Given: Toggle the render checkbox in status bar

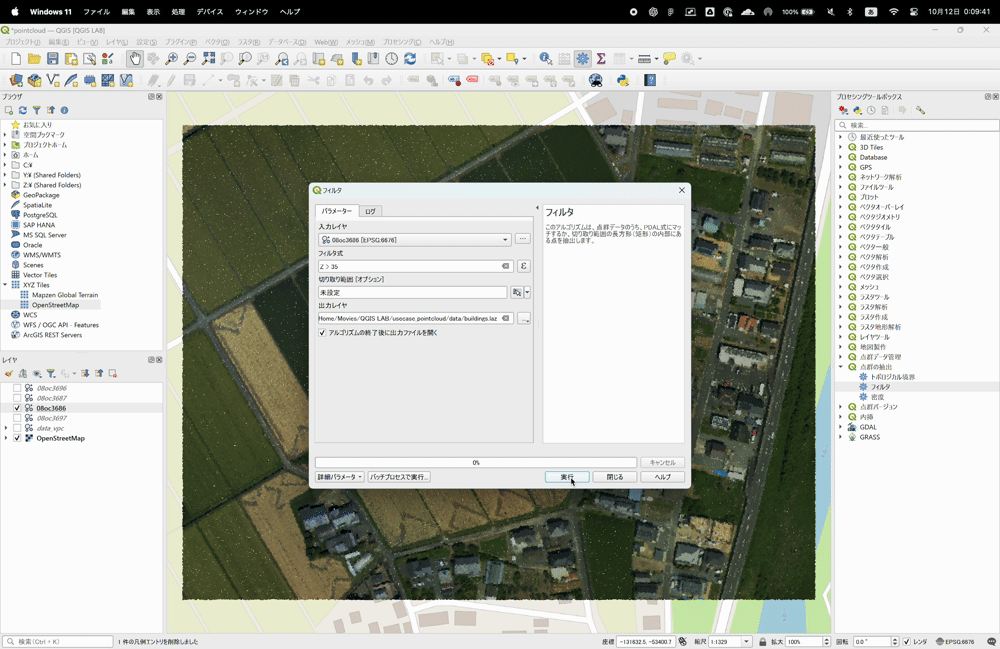Looking at the screenshot, I should point(906,641).
